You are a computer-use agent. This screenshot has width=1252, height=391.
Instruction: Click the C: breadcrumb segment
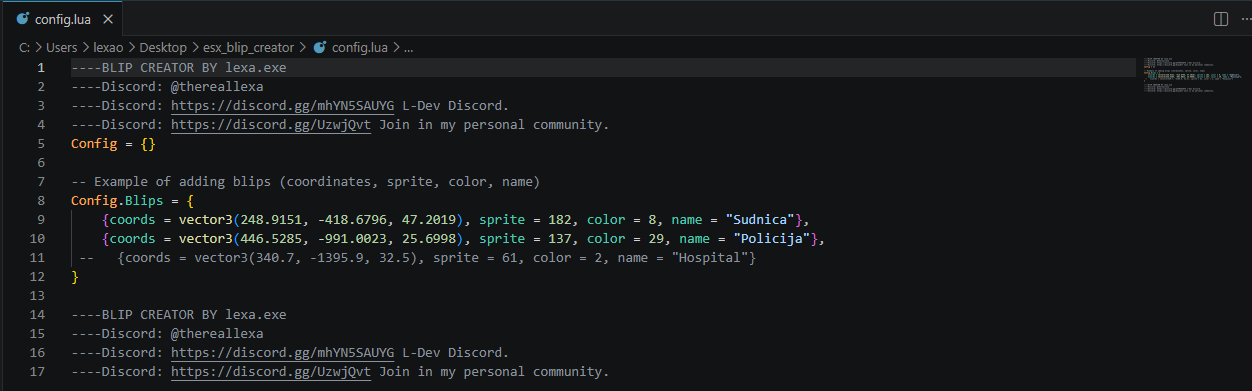click(24, 47)
